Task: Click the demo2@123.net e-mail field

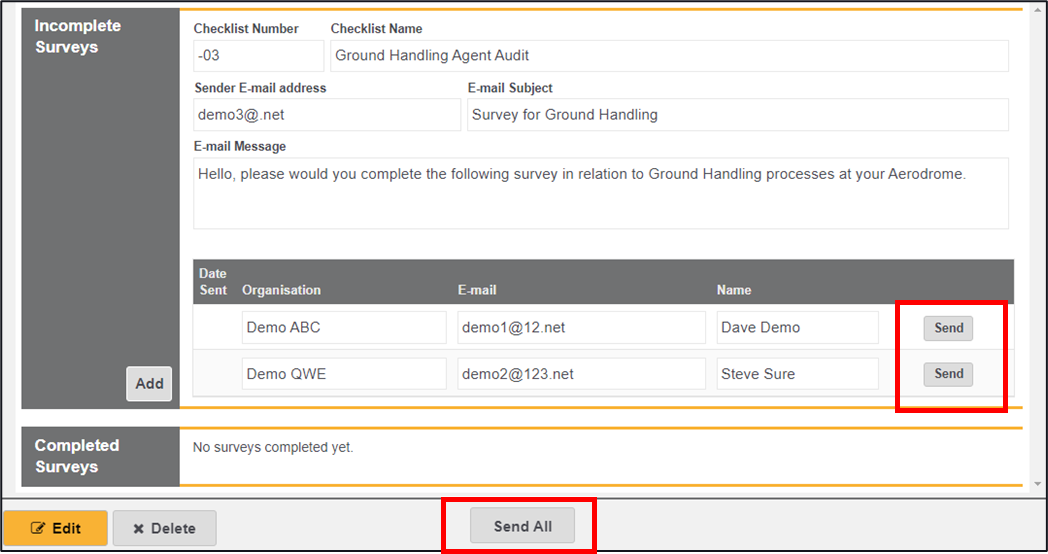Action: pyautogui.click(x=581, y=374)
